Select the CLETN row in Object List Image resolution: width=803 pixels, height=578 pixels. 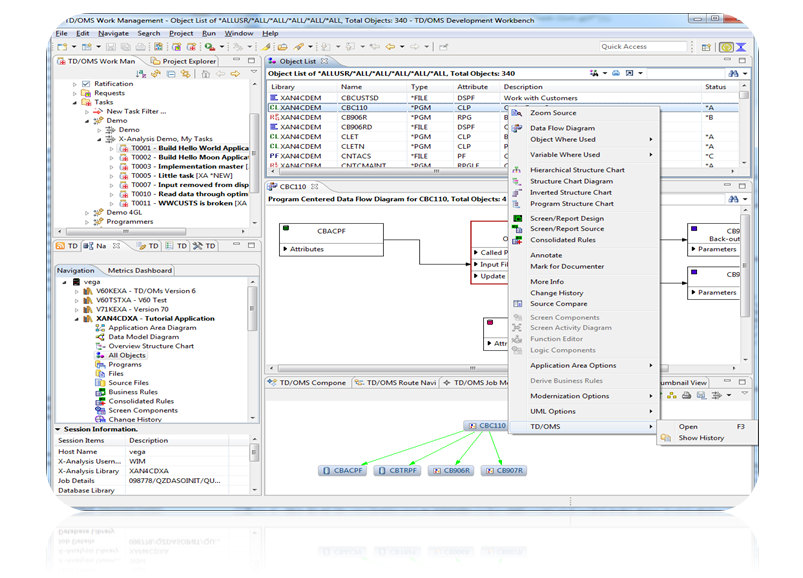click(x=503, y=146)
